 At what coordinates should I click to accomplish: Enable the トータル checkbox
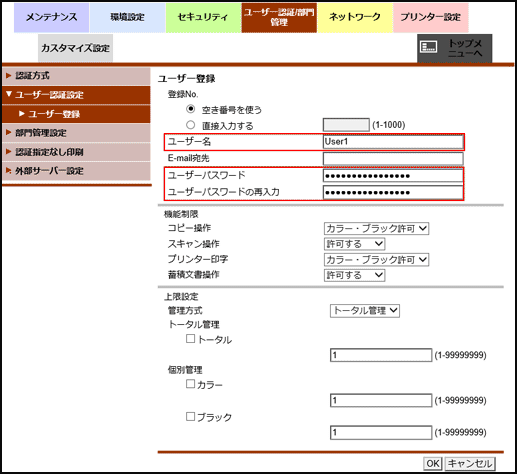tap(190, 339)
